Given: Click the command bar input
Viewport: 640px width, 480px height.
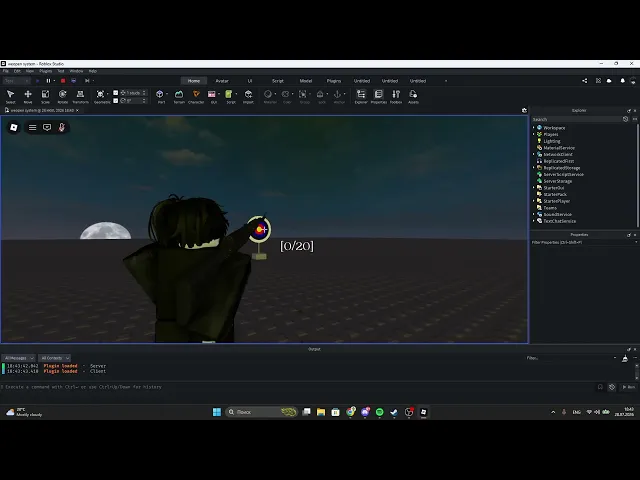Looking at the screenshot, I should (298, 387).
